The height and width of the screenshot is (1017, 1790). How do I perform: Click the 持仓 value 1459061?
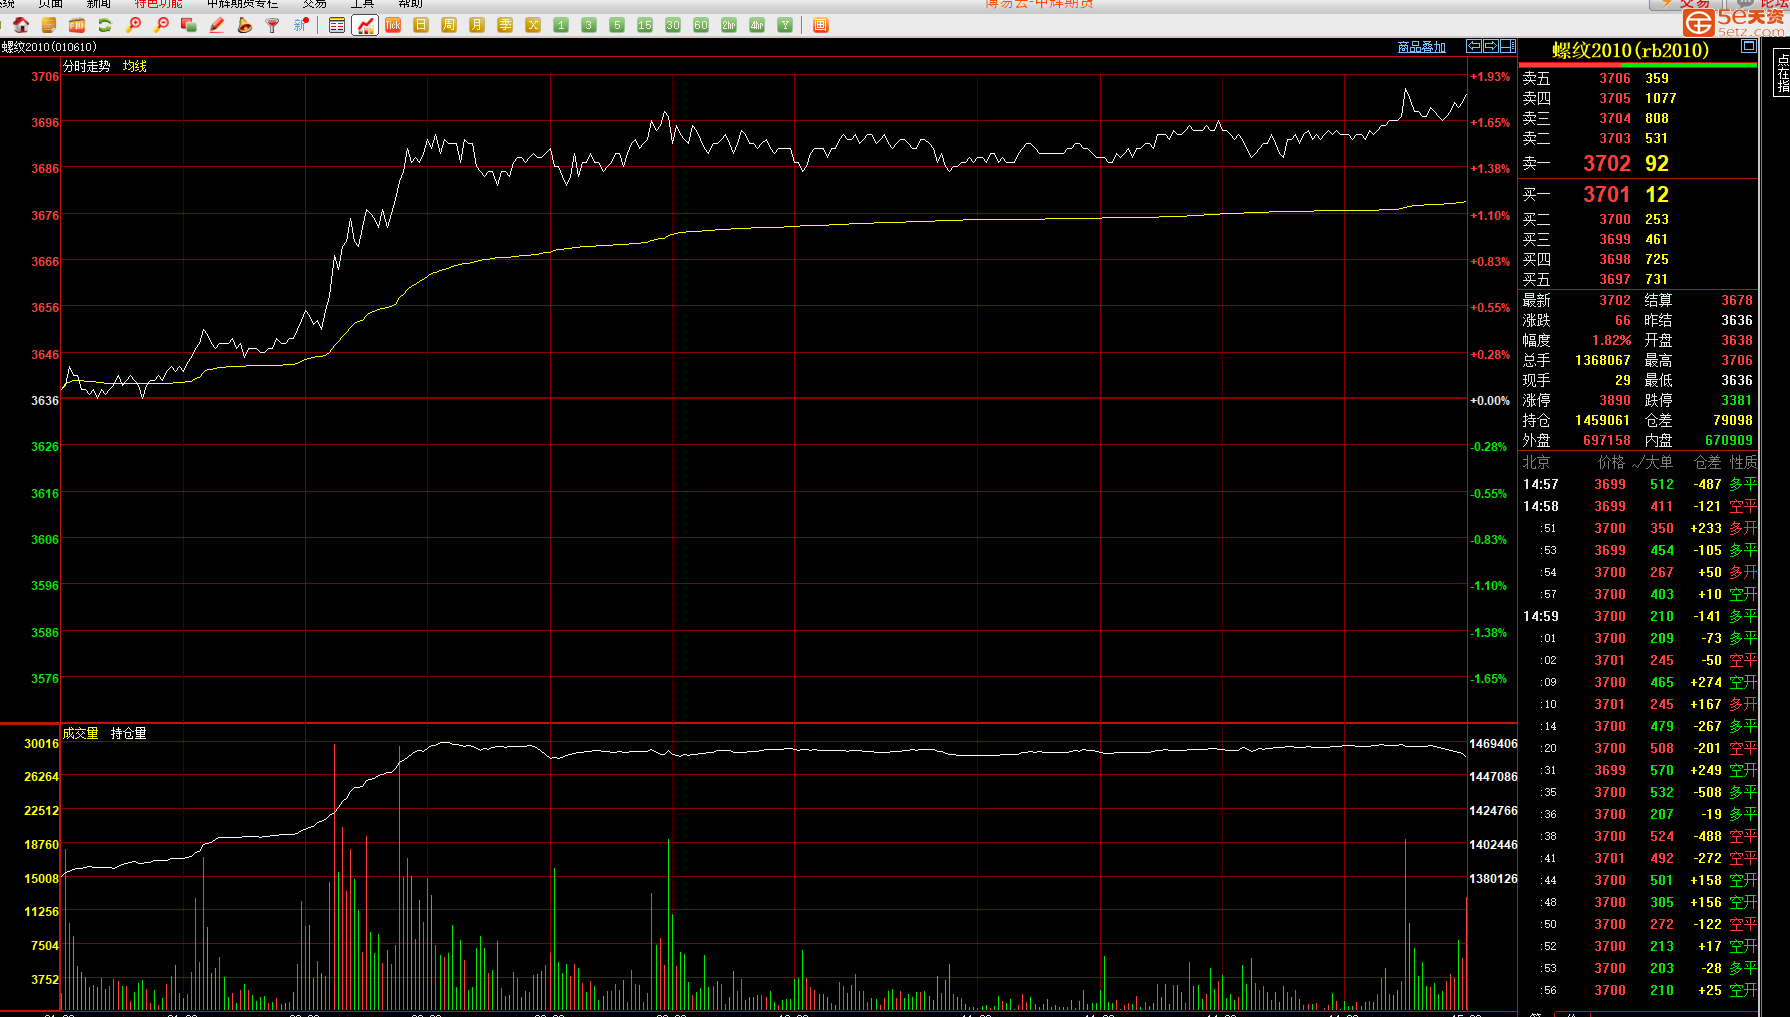coord(1603,420)
